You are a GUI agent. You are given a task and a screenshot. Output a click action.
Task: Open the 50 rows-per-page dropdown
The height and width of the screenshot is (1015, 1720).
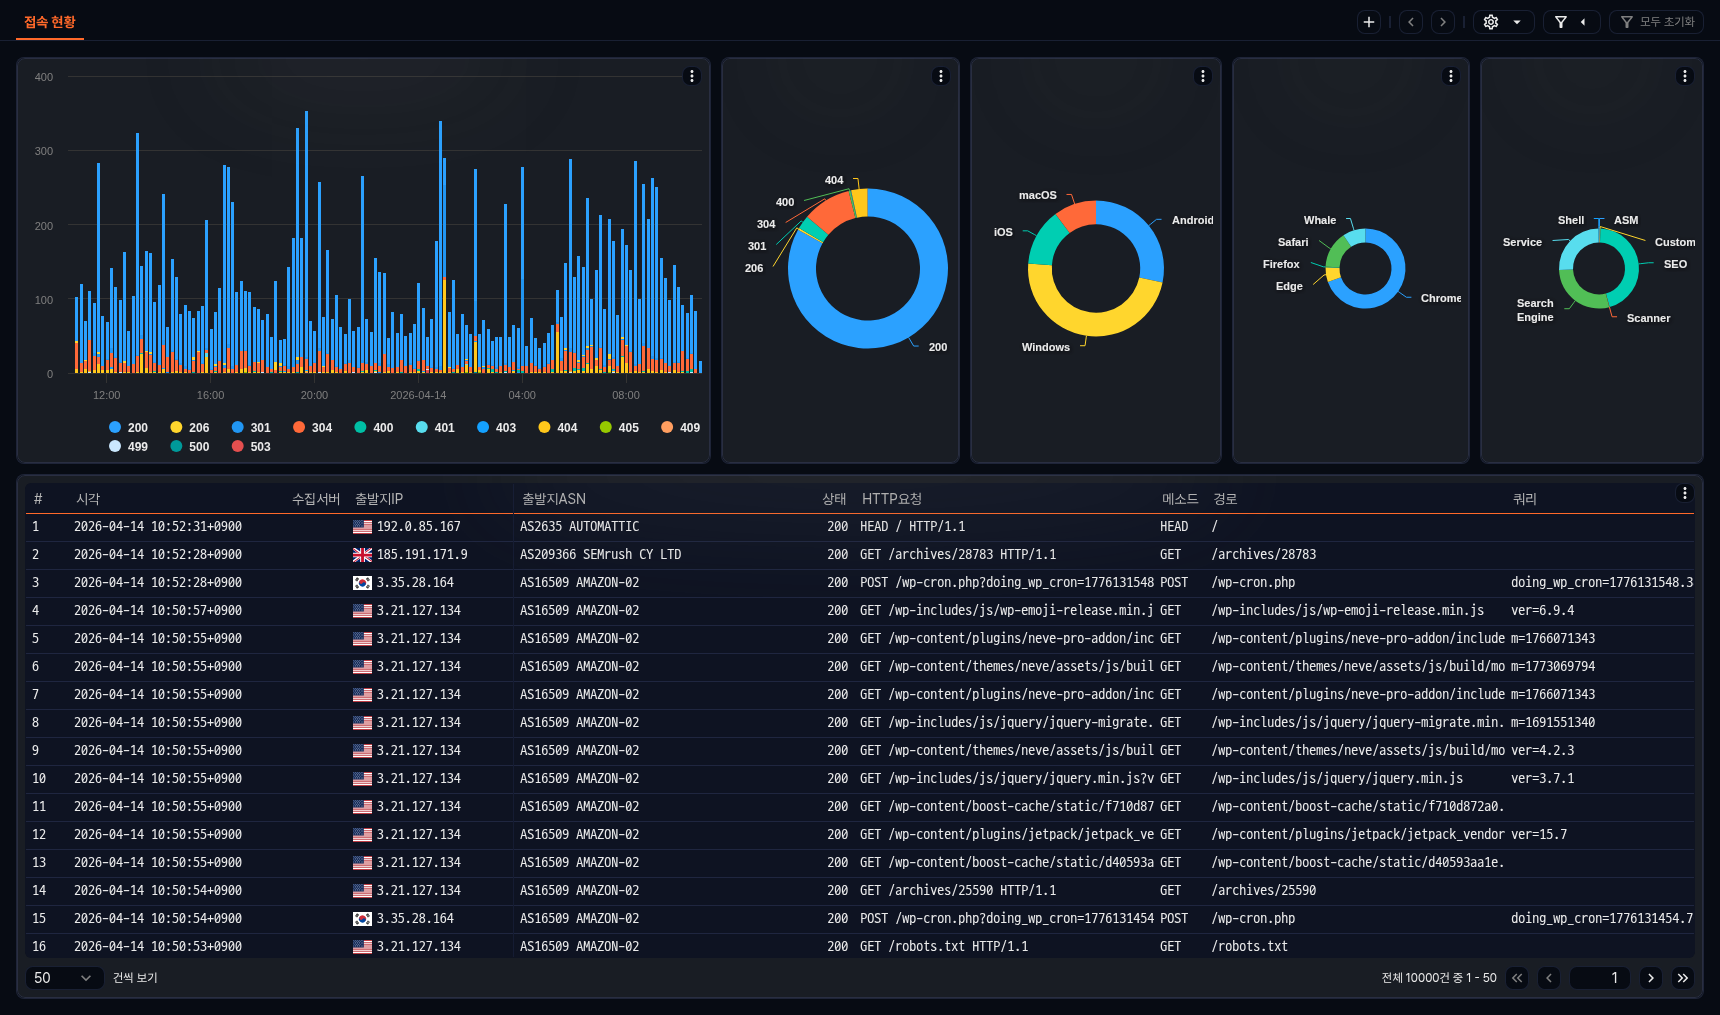(63, 978)
